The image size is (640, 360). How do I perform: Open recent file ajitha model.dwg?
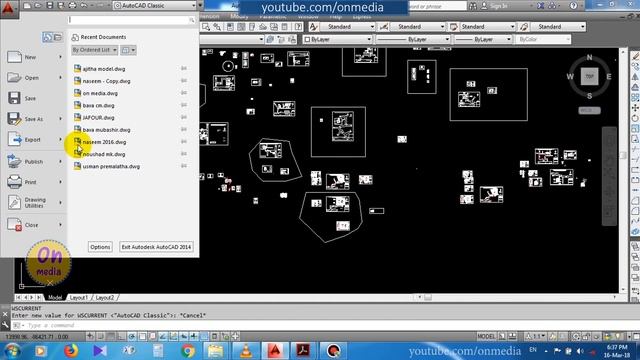(x=104, y=69)
